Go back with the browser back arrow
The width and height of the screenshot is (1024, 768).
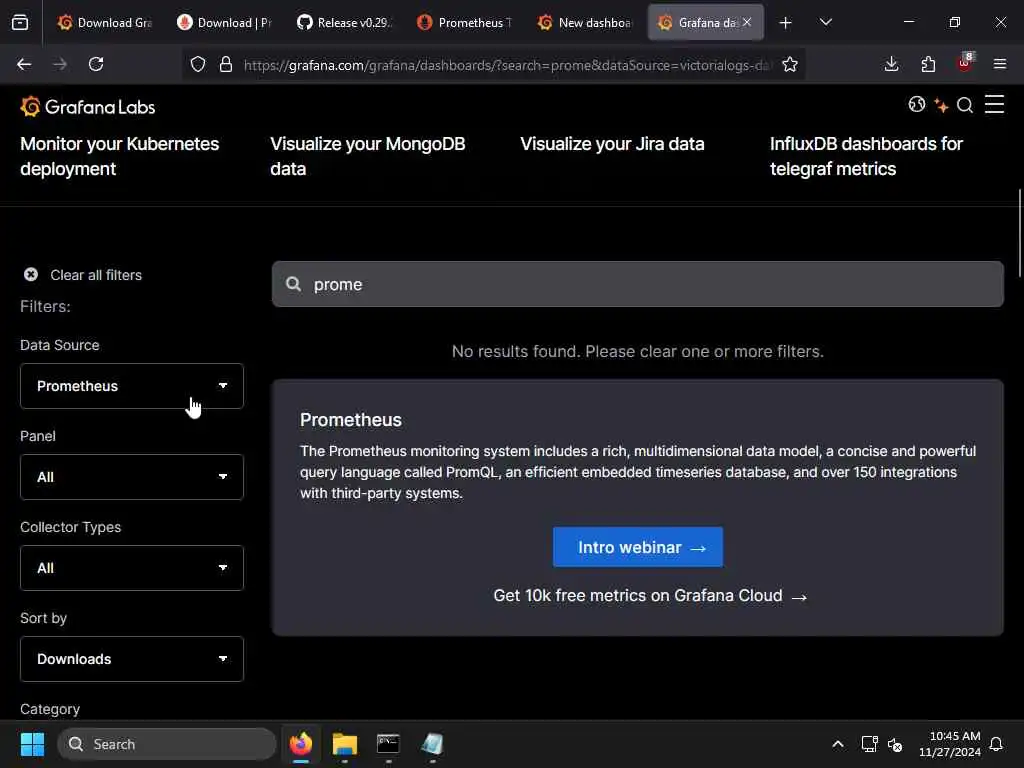[x=24, y=64]
